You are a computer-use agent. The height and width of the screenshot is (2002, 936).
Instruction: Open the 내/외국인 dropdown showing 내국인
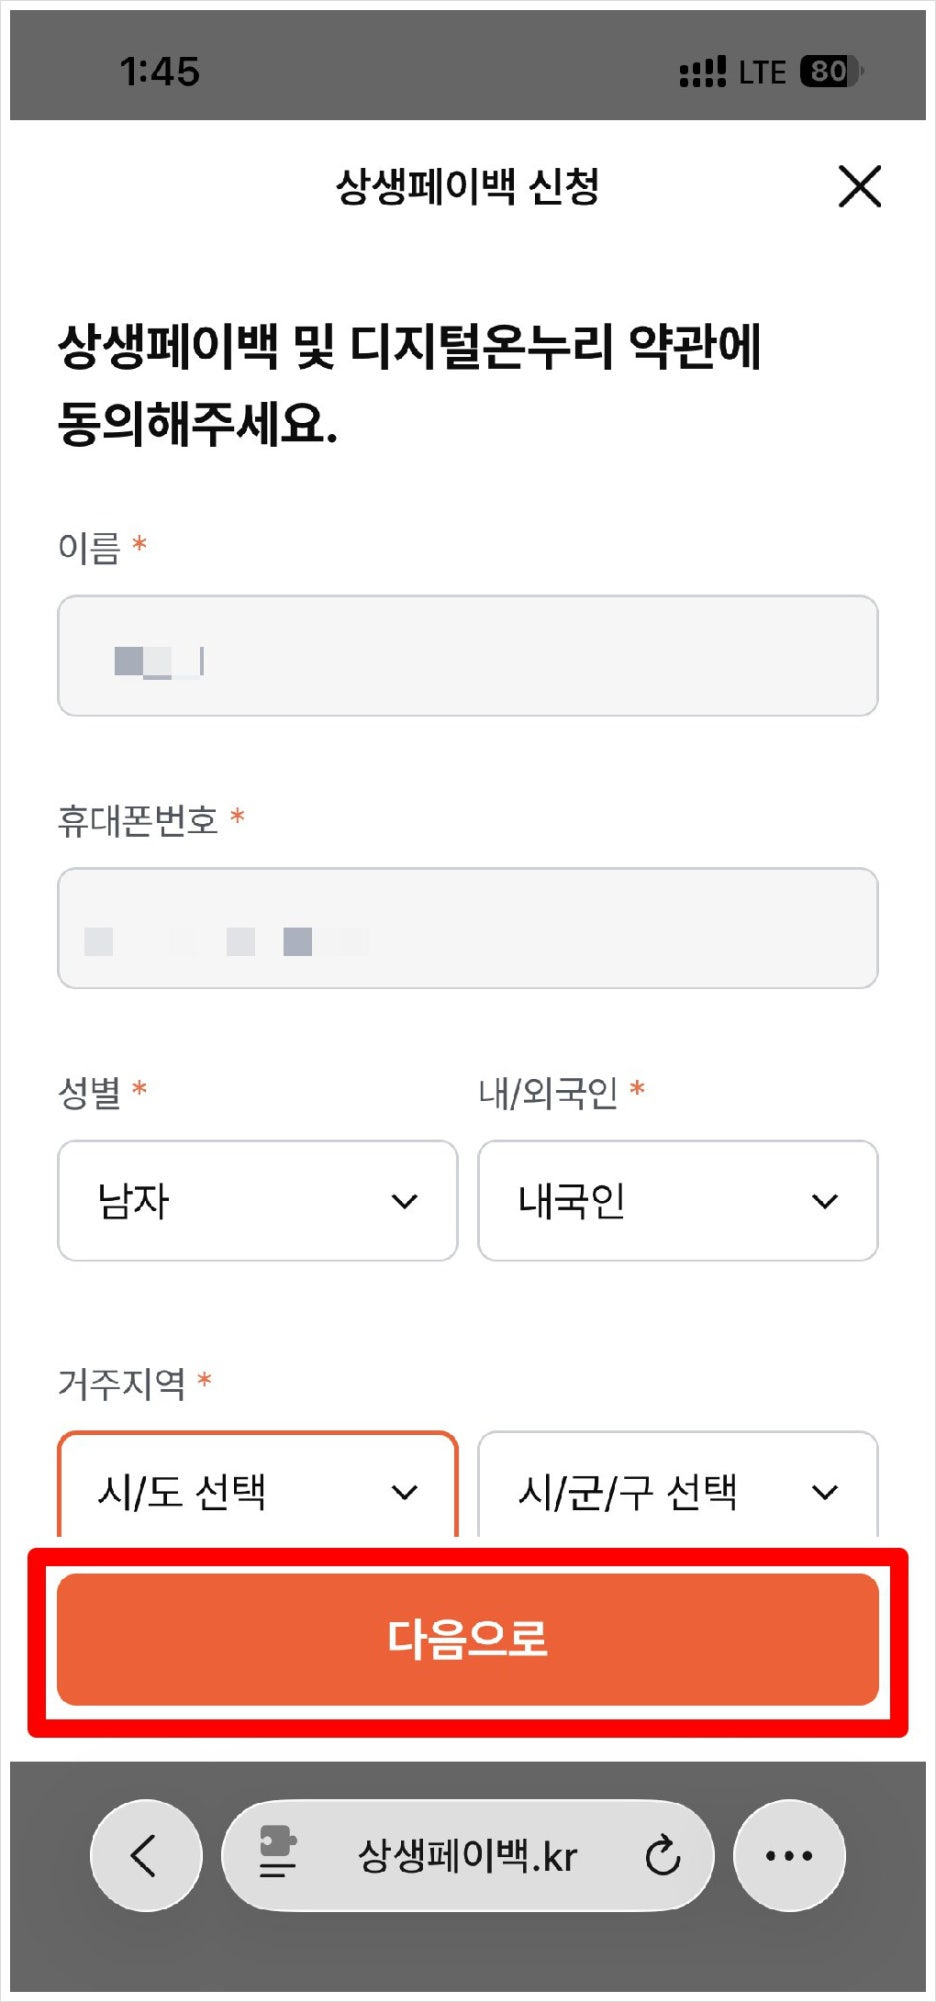click(678, 1200)
